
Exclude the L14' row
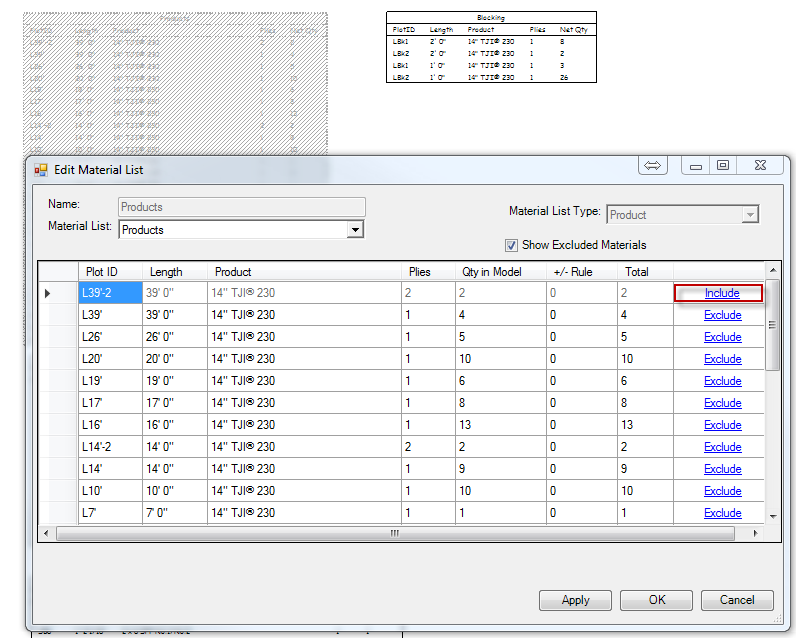coord(722,469)
